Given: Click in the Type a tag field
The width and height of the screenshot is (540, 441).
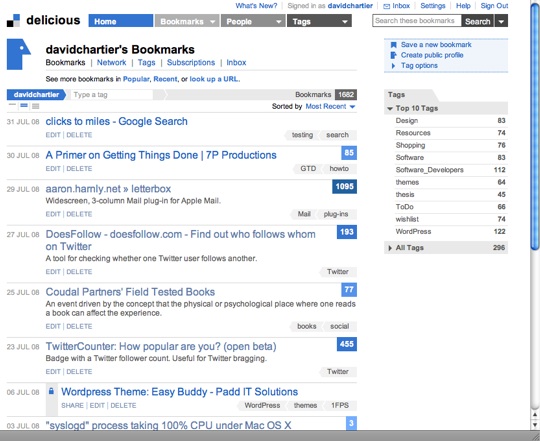Looking at the screenshot, I should 112,95.
